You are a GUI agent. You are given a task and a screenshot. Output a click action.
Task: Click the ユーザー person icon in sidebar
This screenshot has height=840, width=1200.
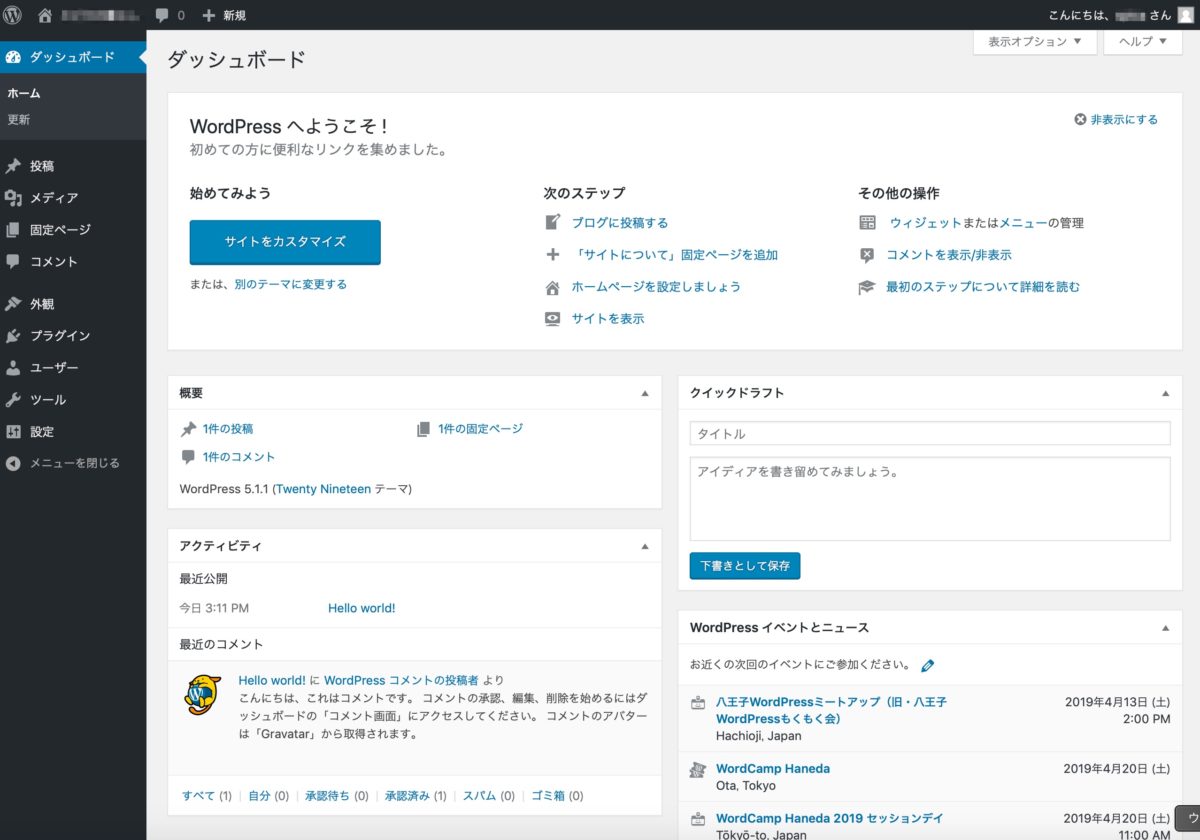click(13, 368)
